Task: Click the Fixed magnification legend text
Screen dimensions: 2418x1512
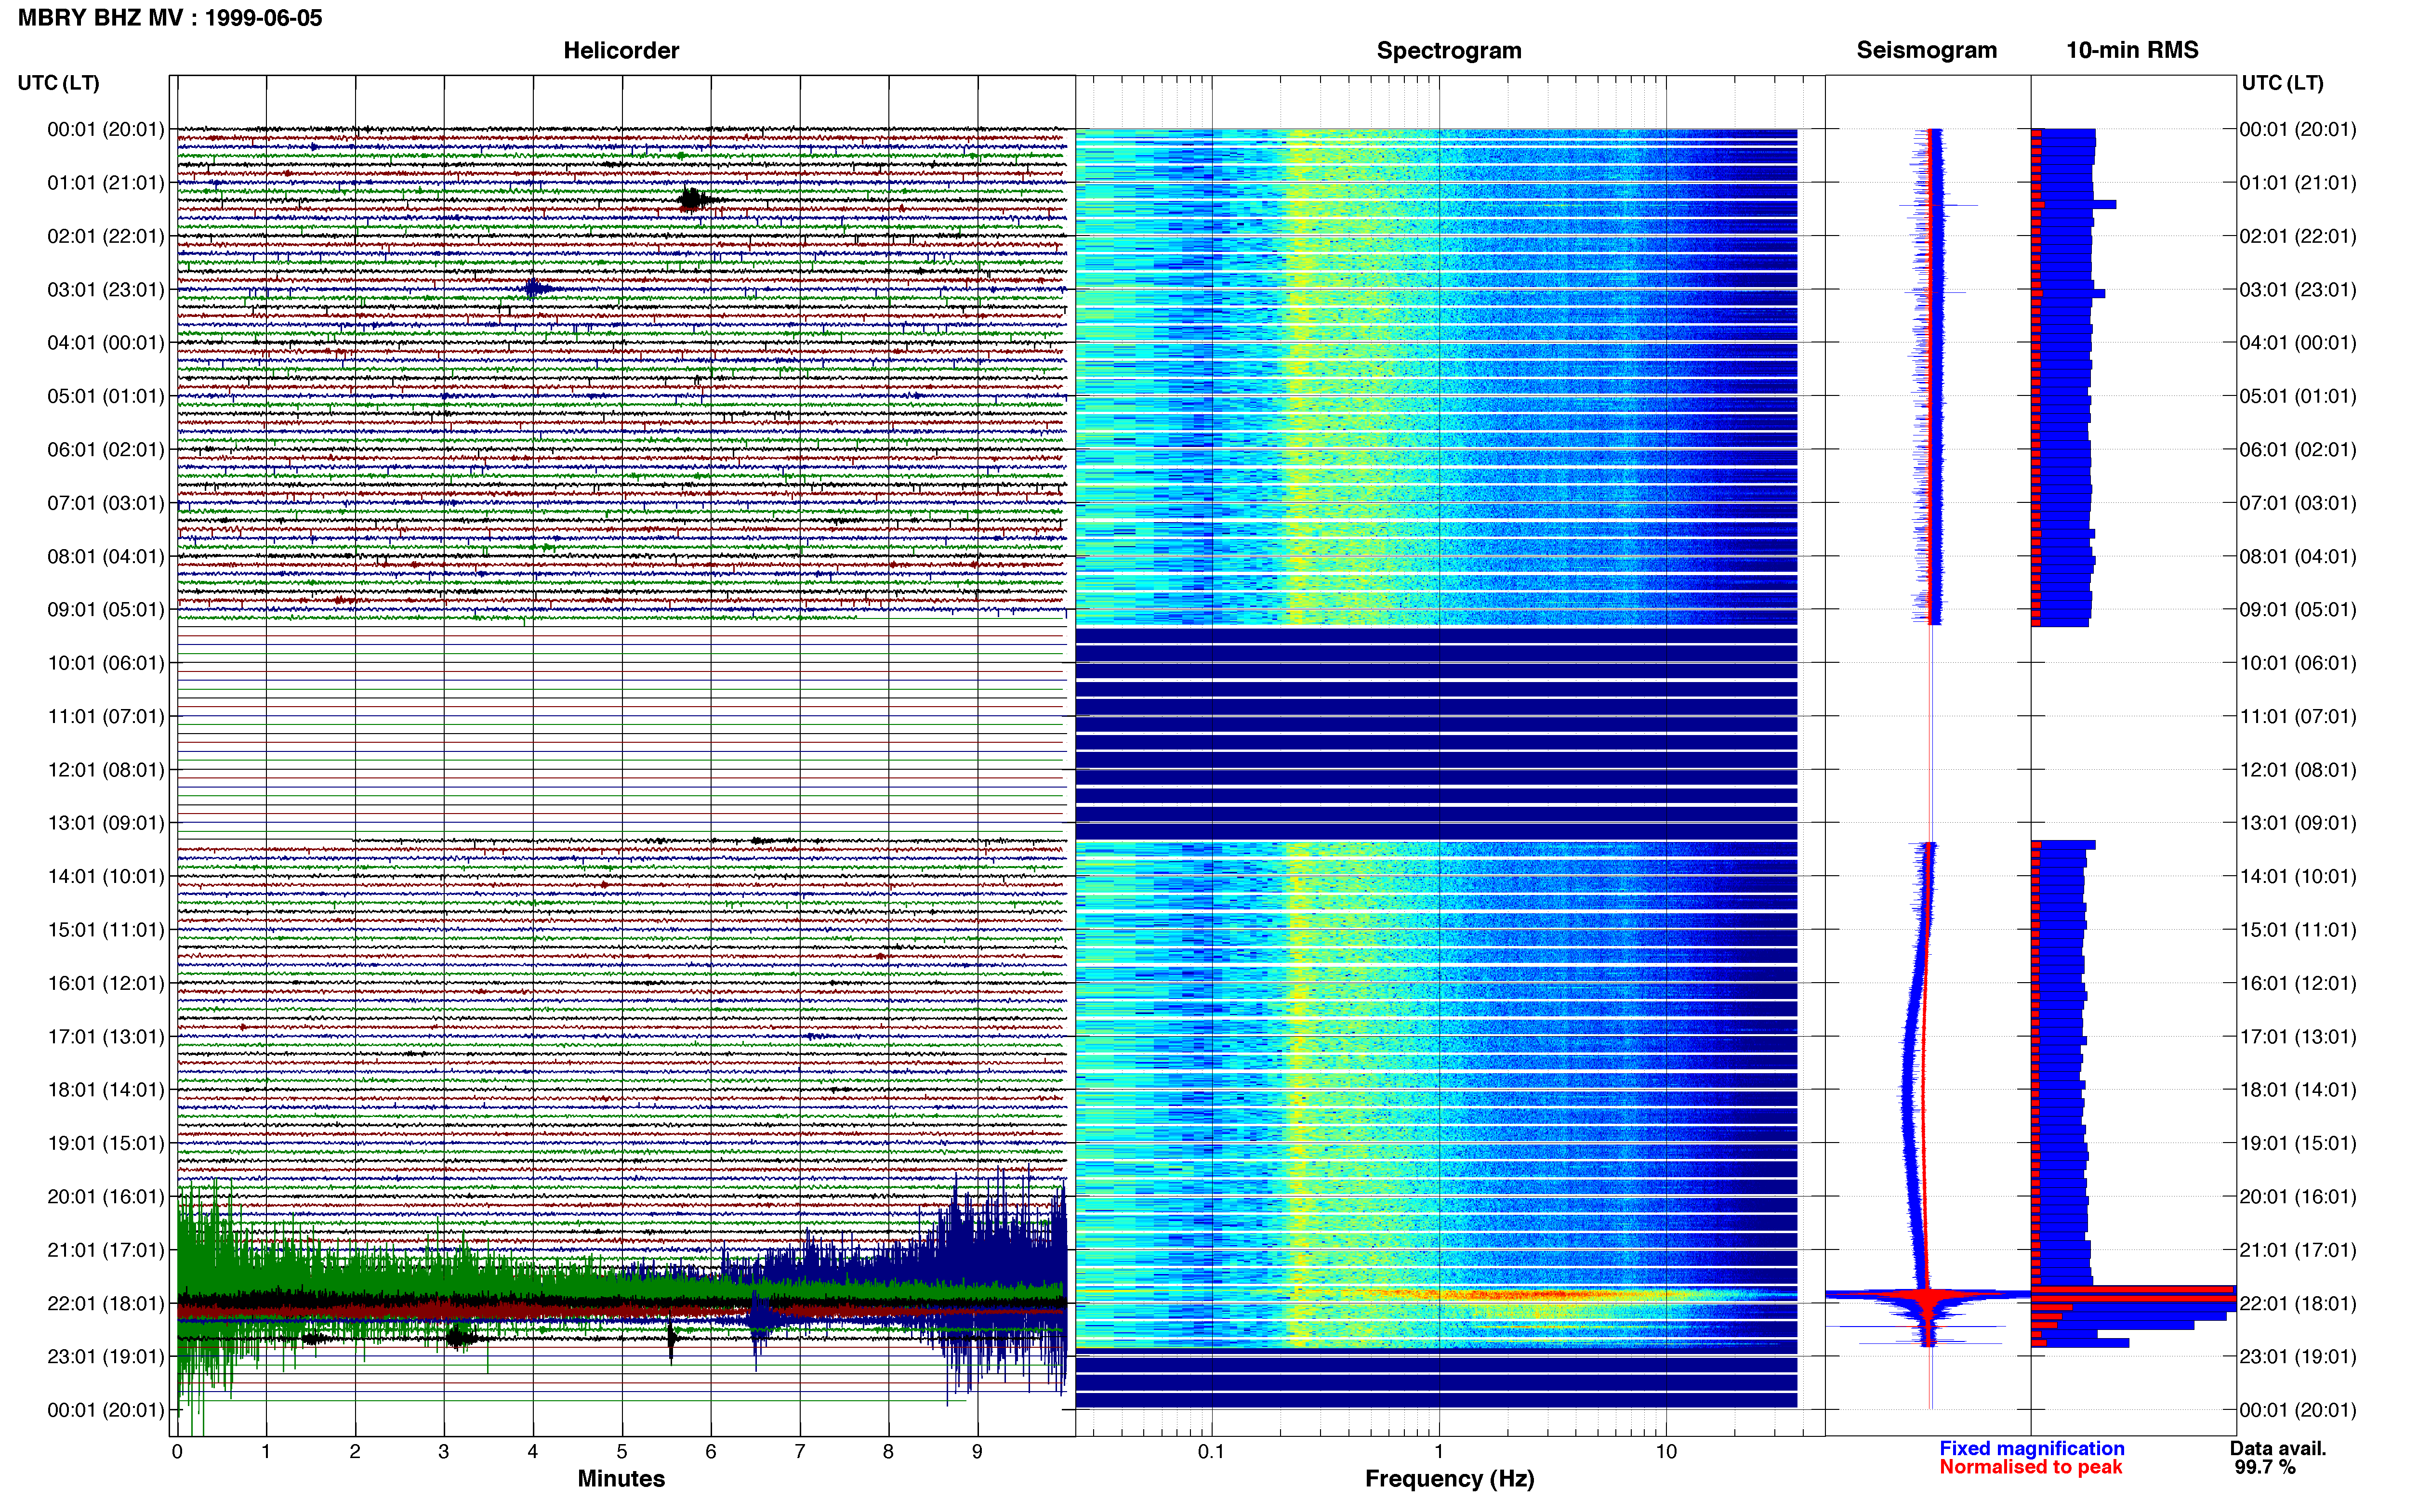Action: point(2031,1449)
